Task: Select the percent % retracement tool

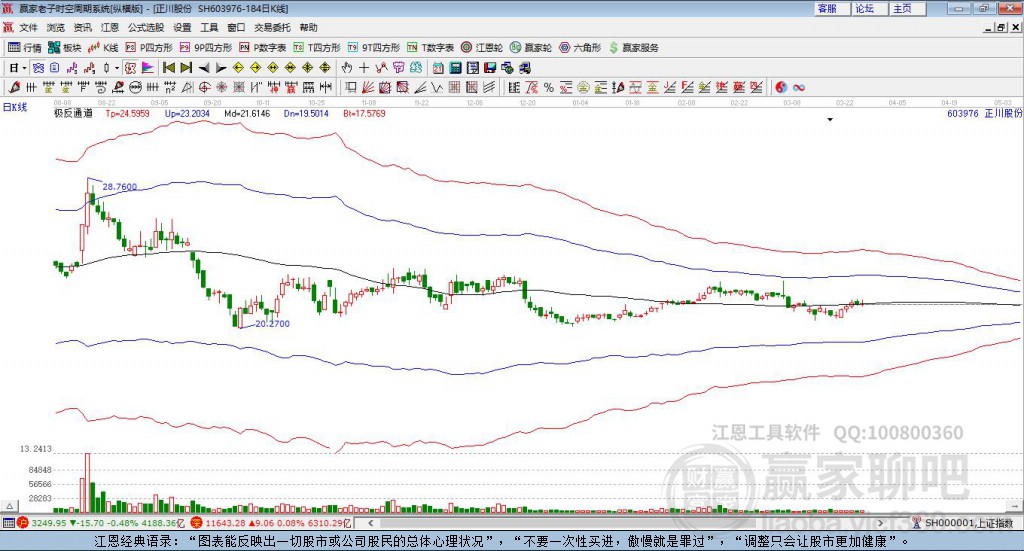Action: 549,87
